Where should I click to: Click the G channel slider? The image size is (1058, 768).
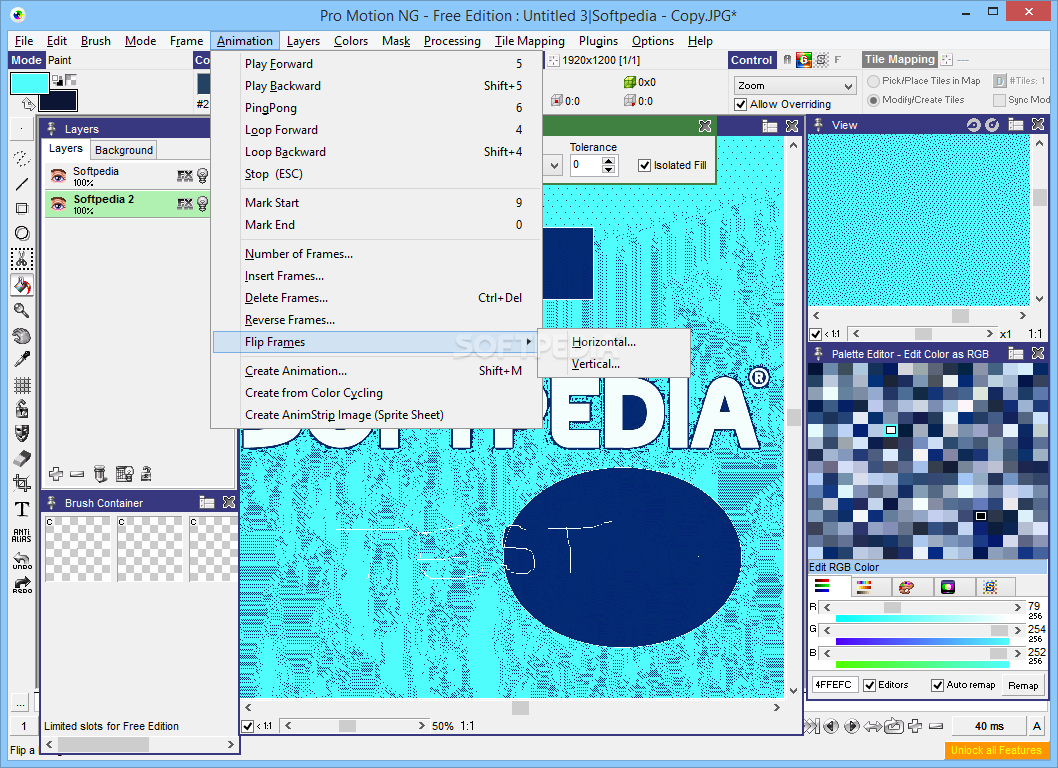pyautogui.click(x=922, y=630)
